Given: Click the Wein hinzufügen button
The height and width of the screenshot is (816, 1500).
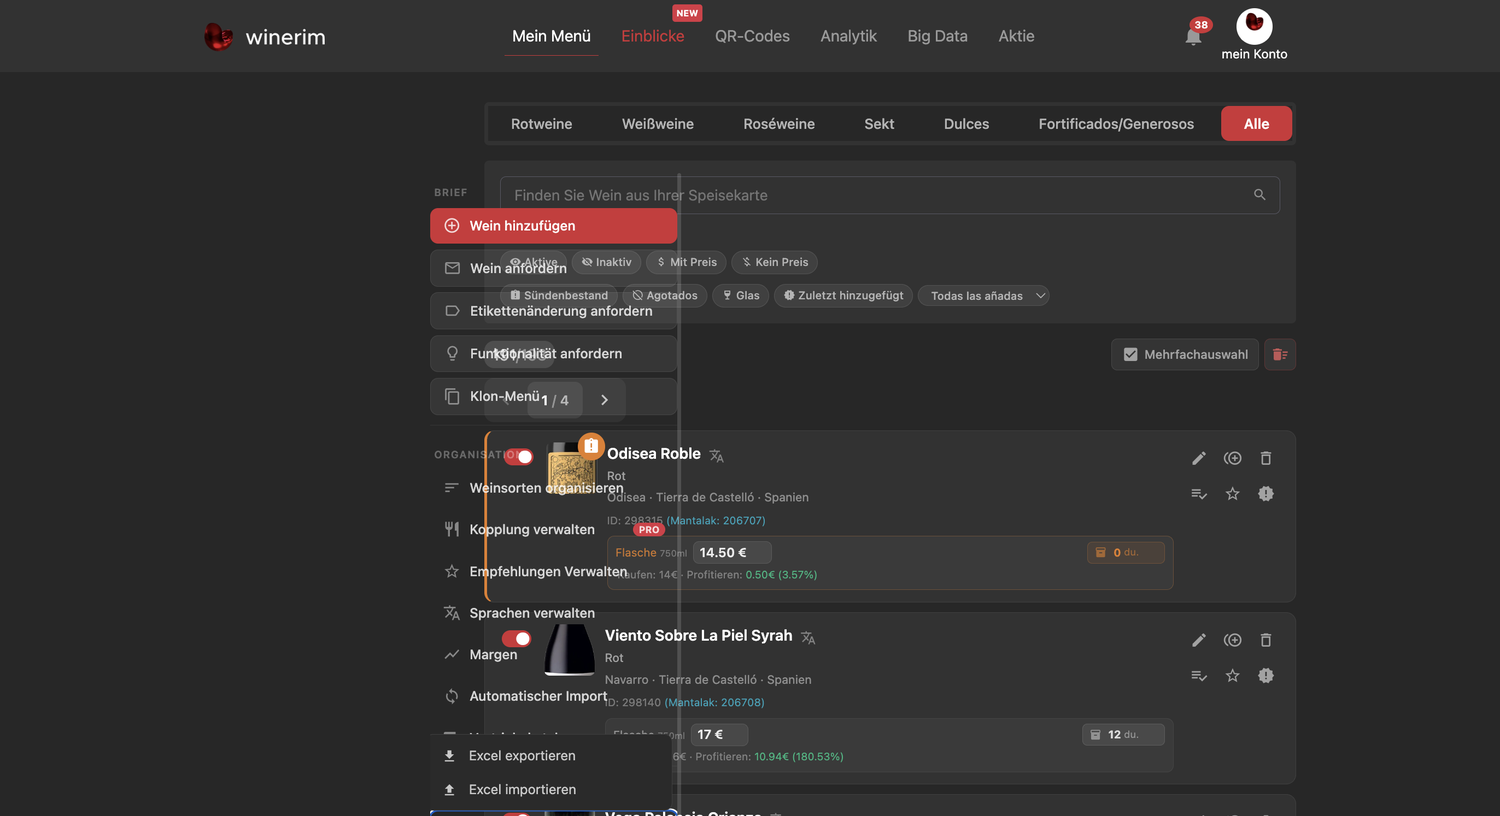Looking at the screenshot, I should pyautogui.click(x=554, y=226).
